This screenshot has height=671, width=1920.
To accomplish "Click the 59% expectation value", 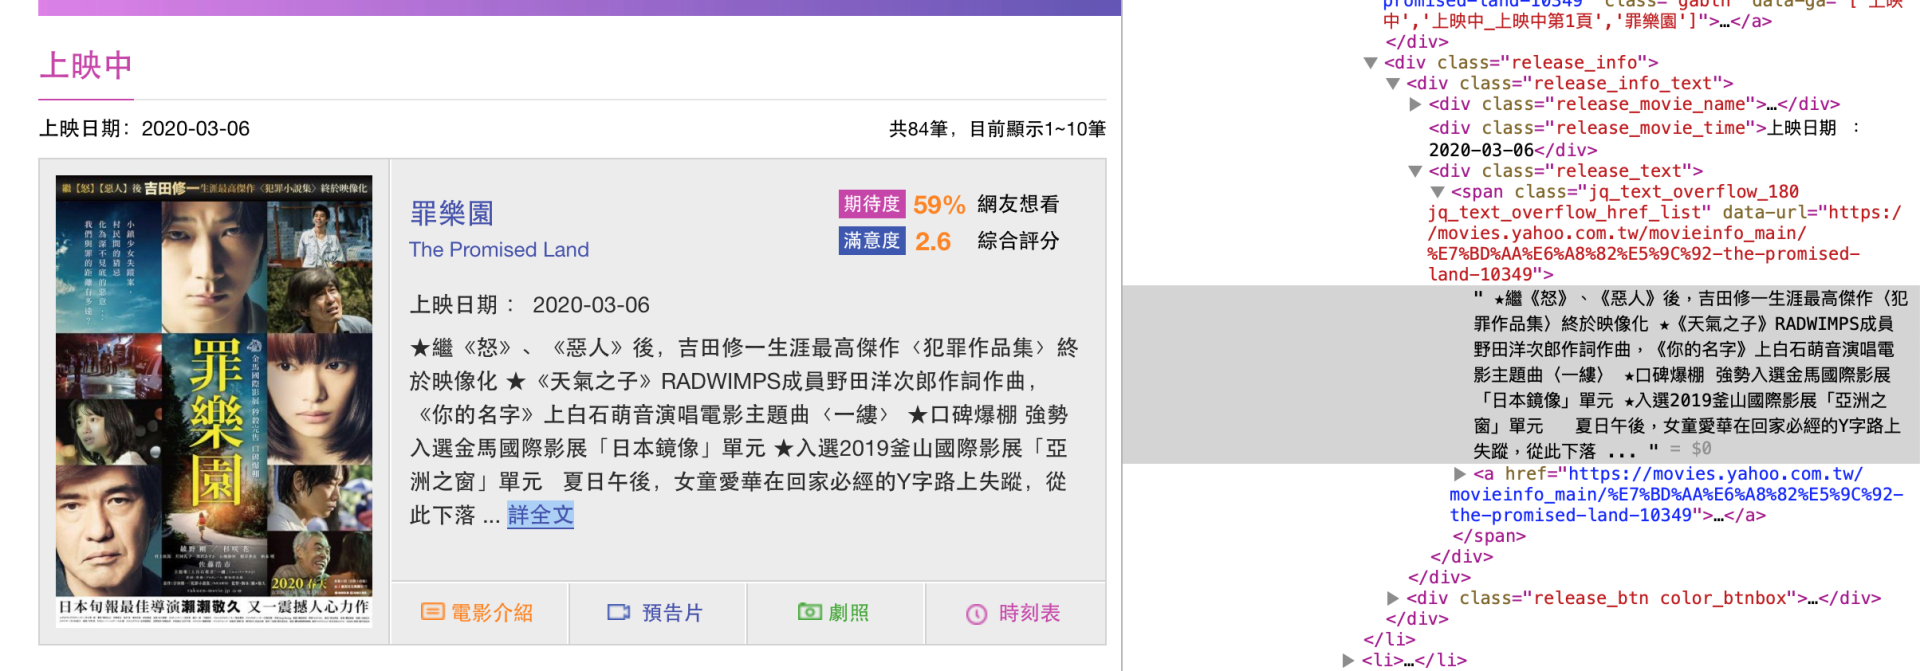I will coord(939,205).
